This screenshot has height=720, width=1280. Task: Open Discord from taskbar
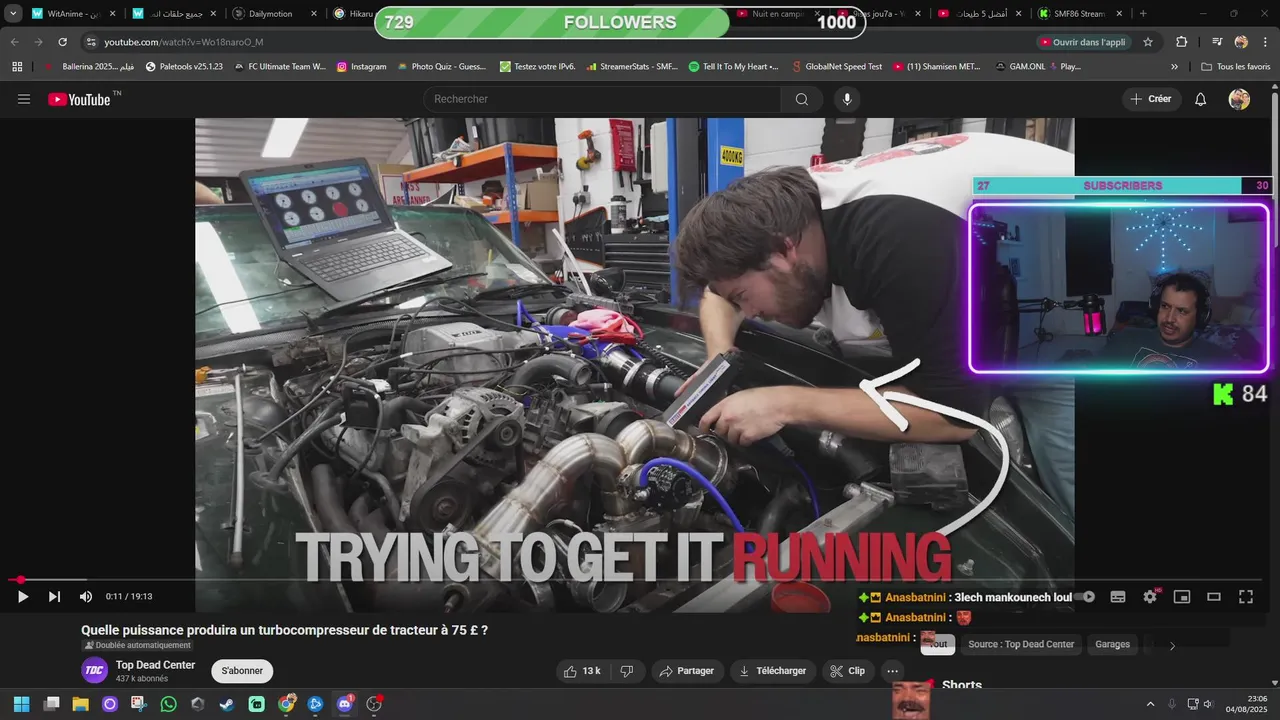point(345,704)
